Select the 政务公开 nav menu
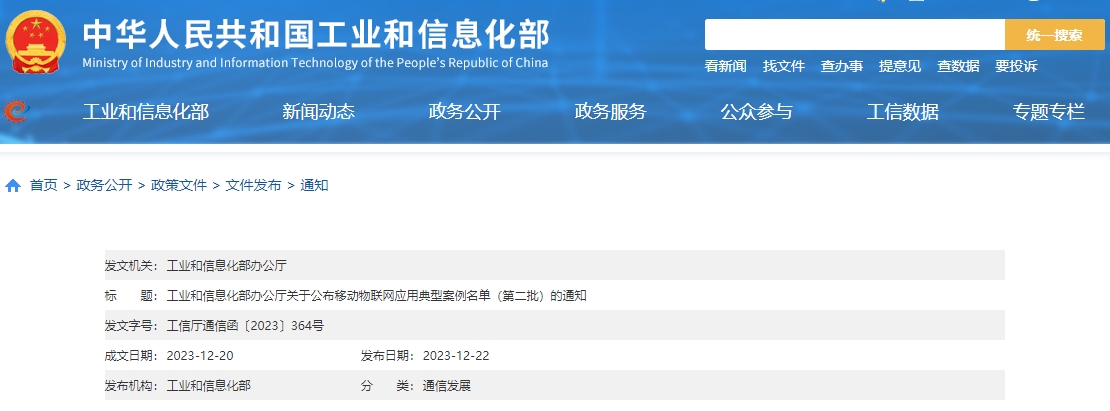 coord(464,112)
